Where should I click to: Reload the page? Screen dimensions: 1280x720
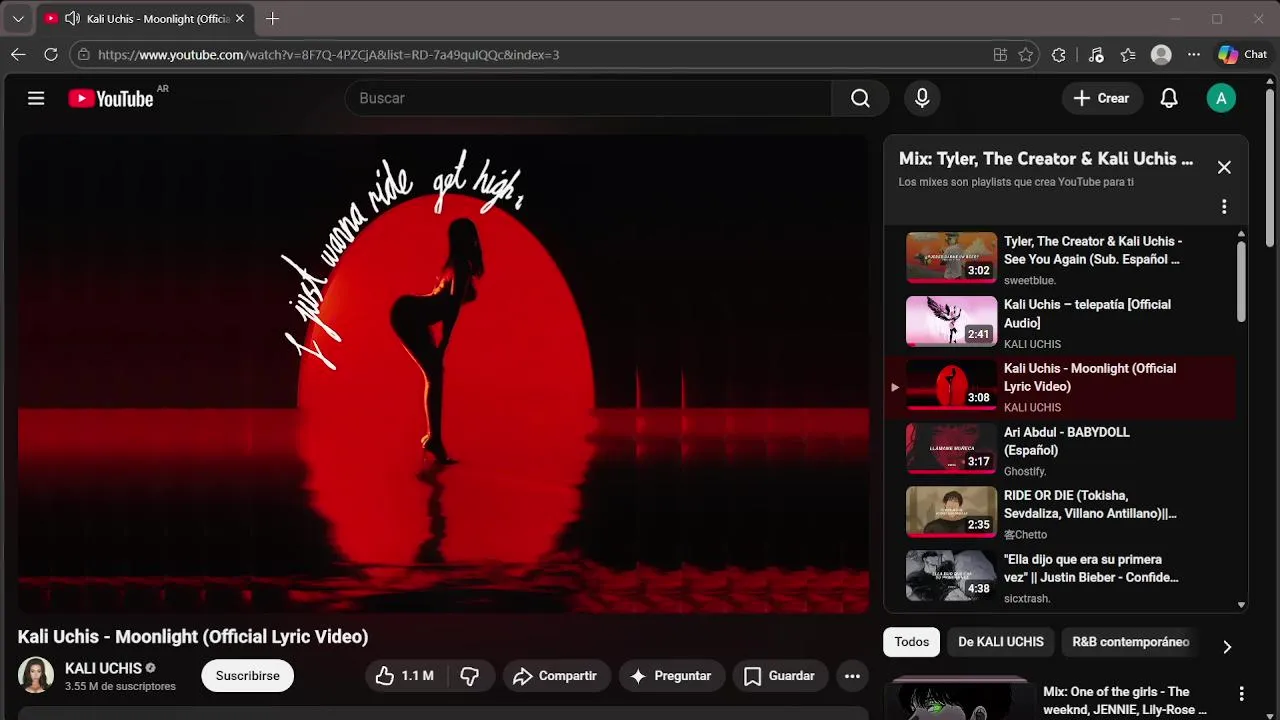[x=50, y=55]
